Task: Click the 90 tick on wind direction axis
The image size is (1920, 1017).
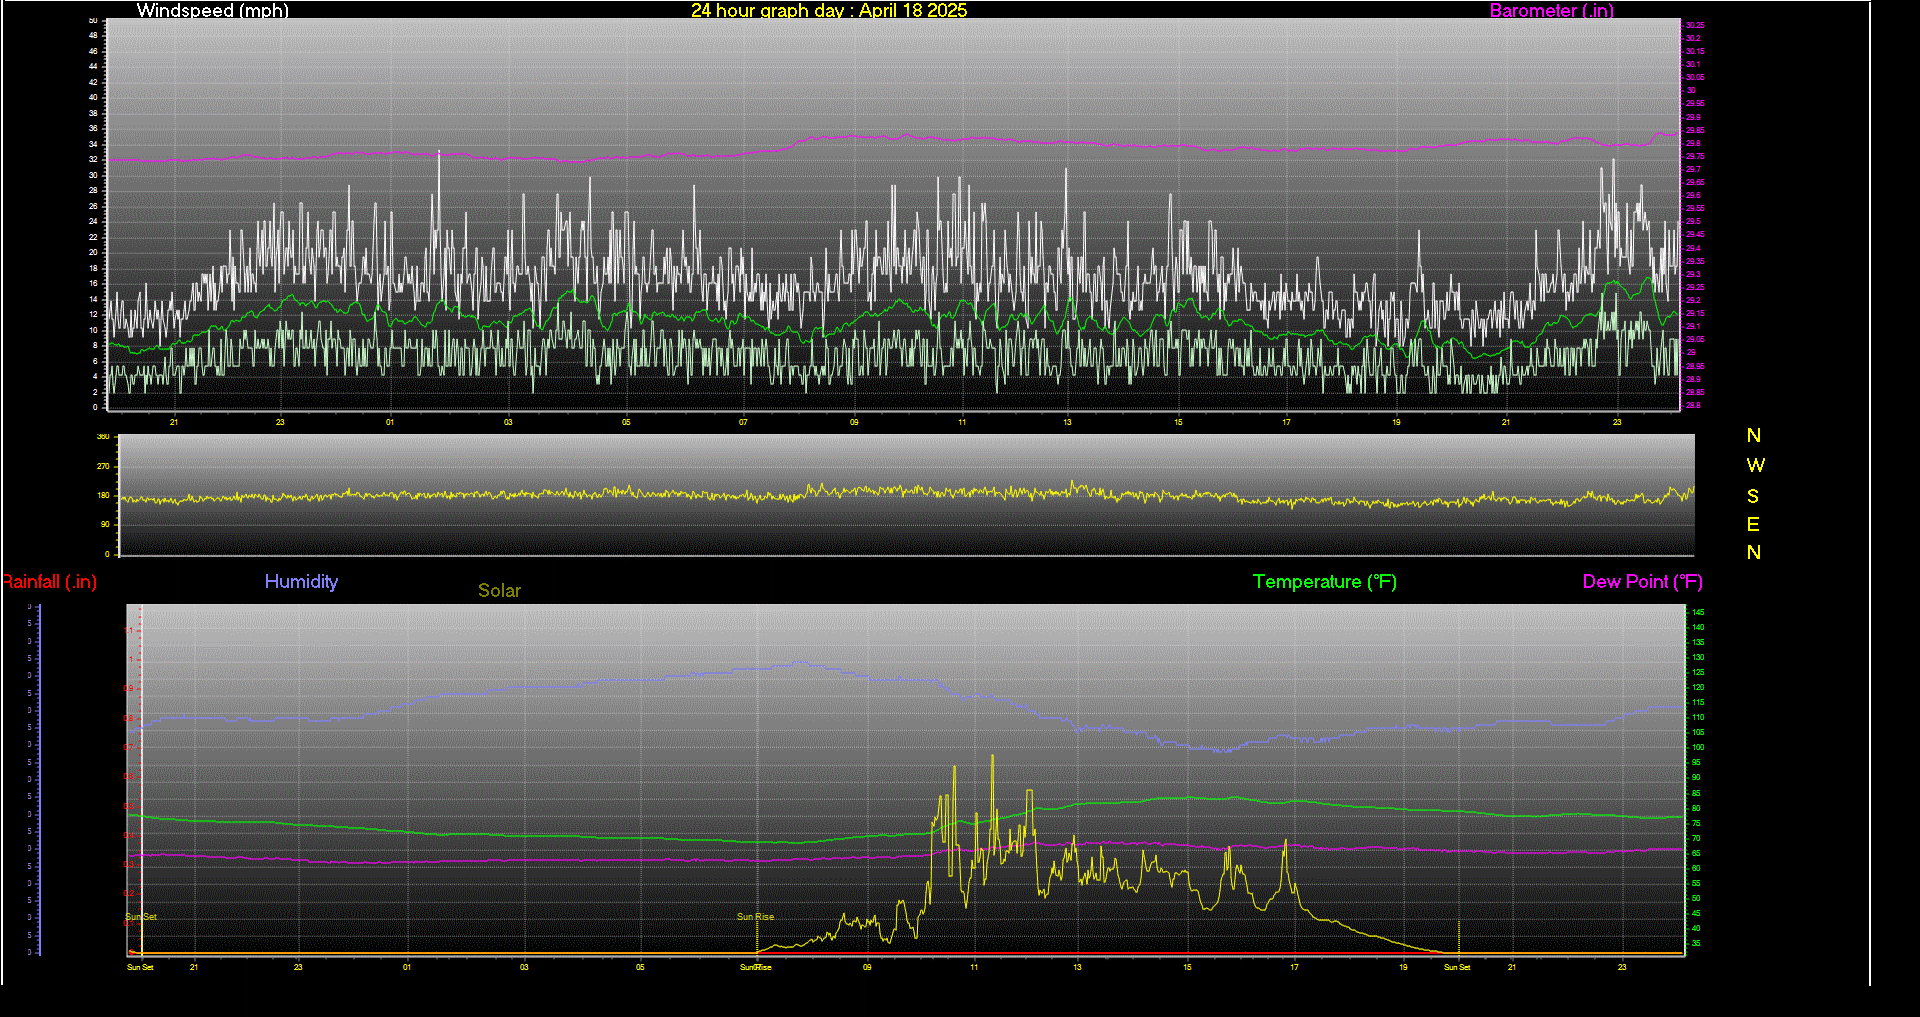Action: point(104,525)
